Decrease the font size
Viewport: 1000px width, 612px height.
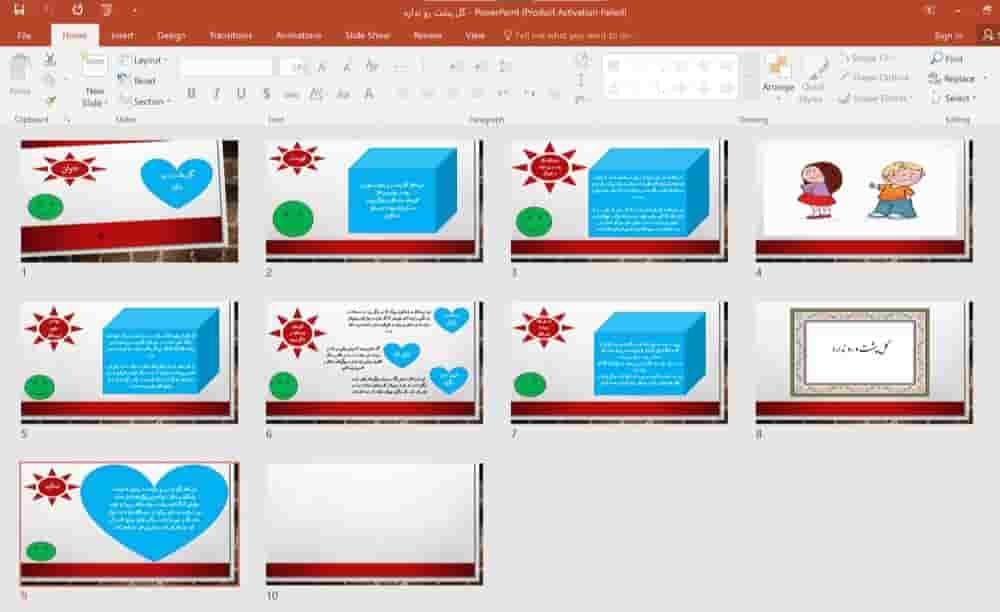click(x=347, y=66)
